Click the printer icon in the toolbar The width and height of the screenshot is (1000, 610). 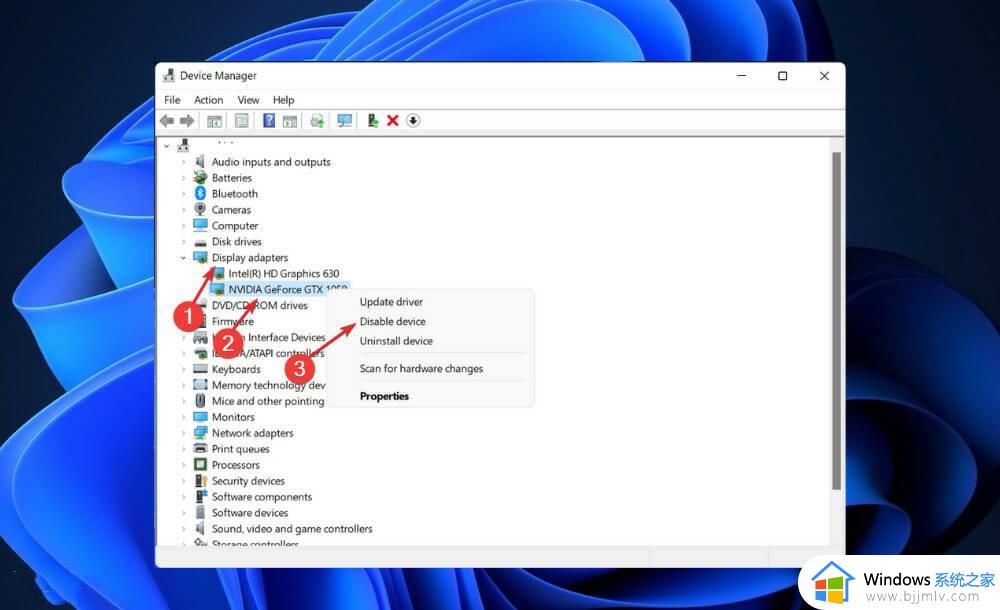pos(317,121)
